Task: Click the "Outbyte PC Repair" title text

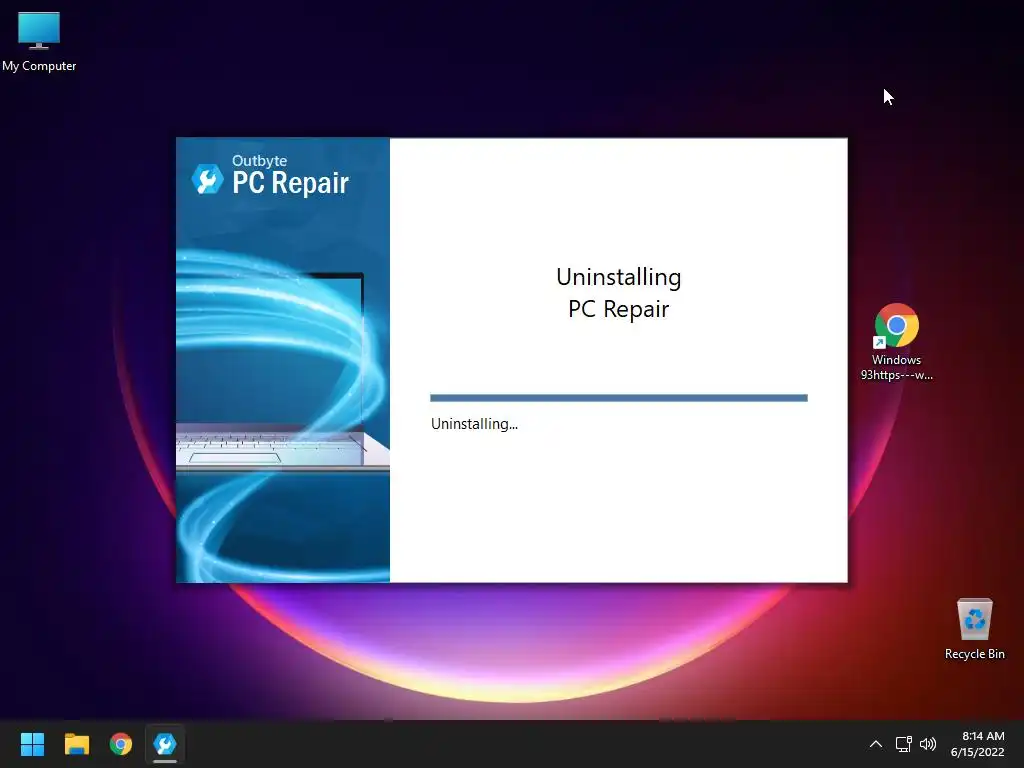Action: click(290, 175)
